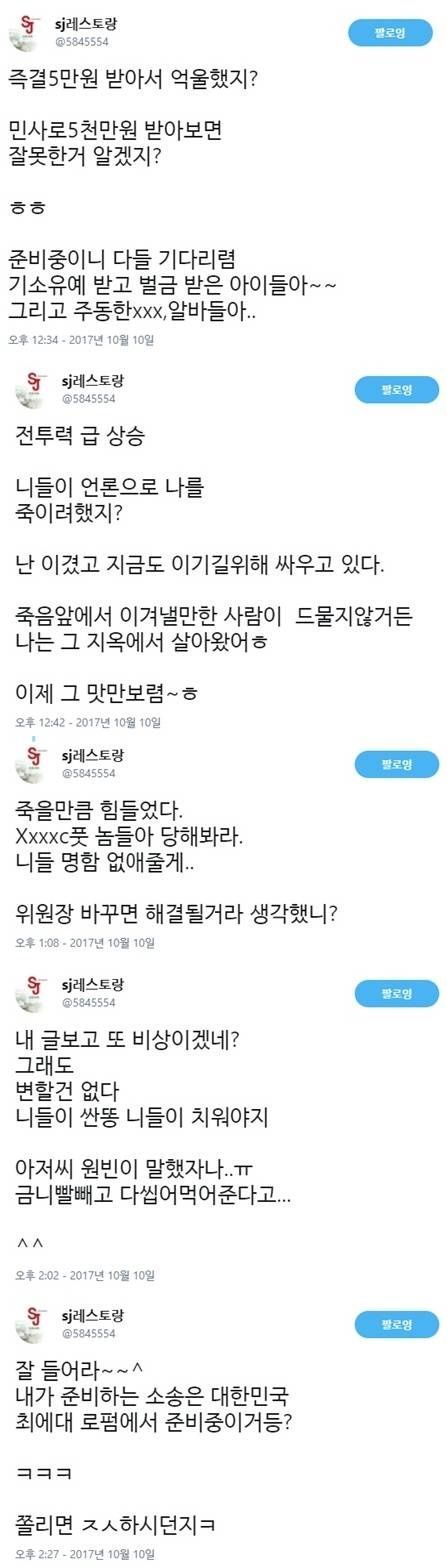Screen dimensions: 447x1568
Task: Toggle 팔로잉 button on the first tweet
Action: click(x=391, y=32)
